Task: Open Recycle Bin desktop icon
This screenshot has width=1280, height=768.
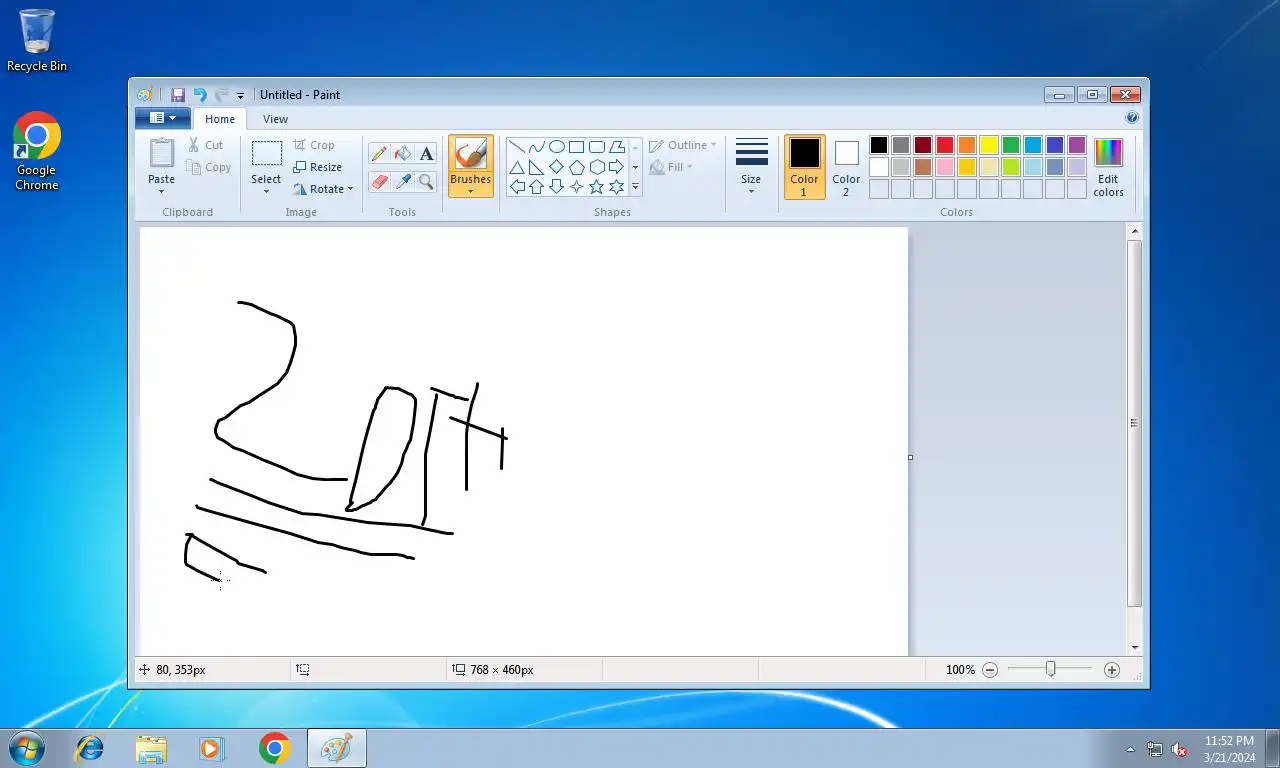Action: [x=37, y=41]
